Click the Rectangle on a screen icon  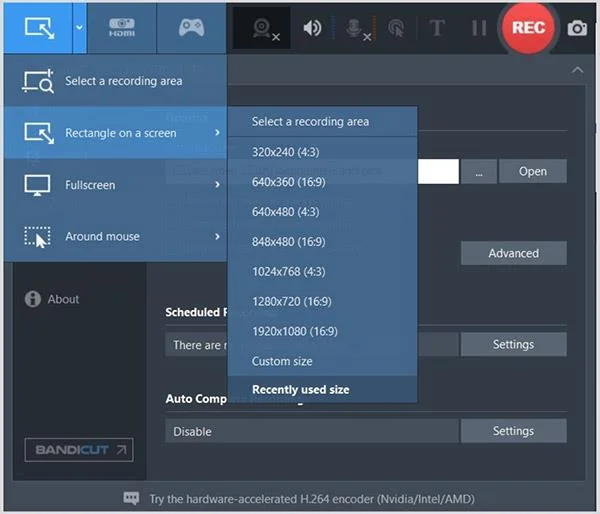[x=39, y=133]
